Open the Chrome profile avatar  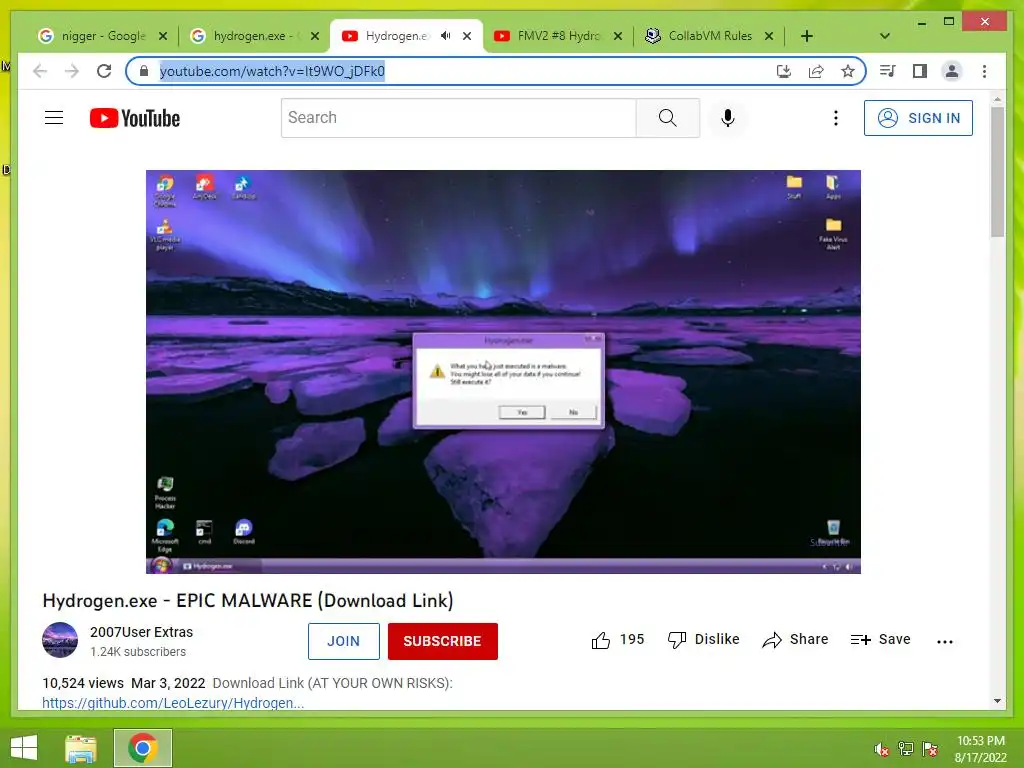952,71
